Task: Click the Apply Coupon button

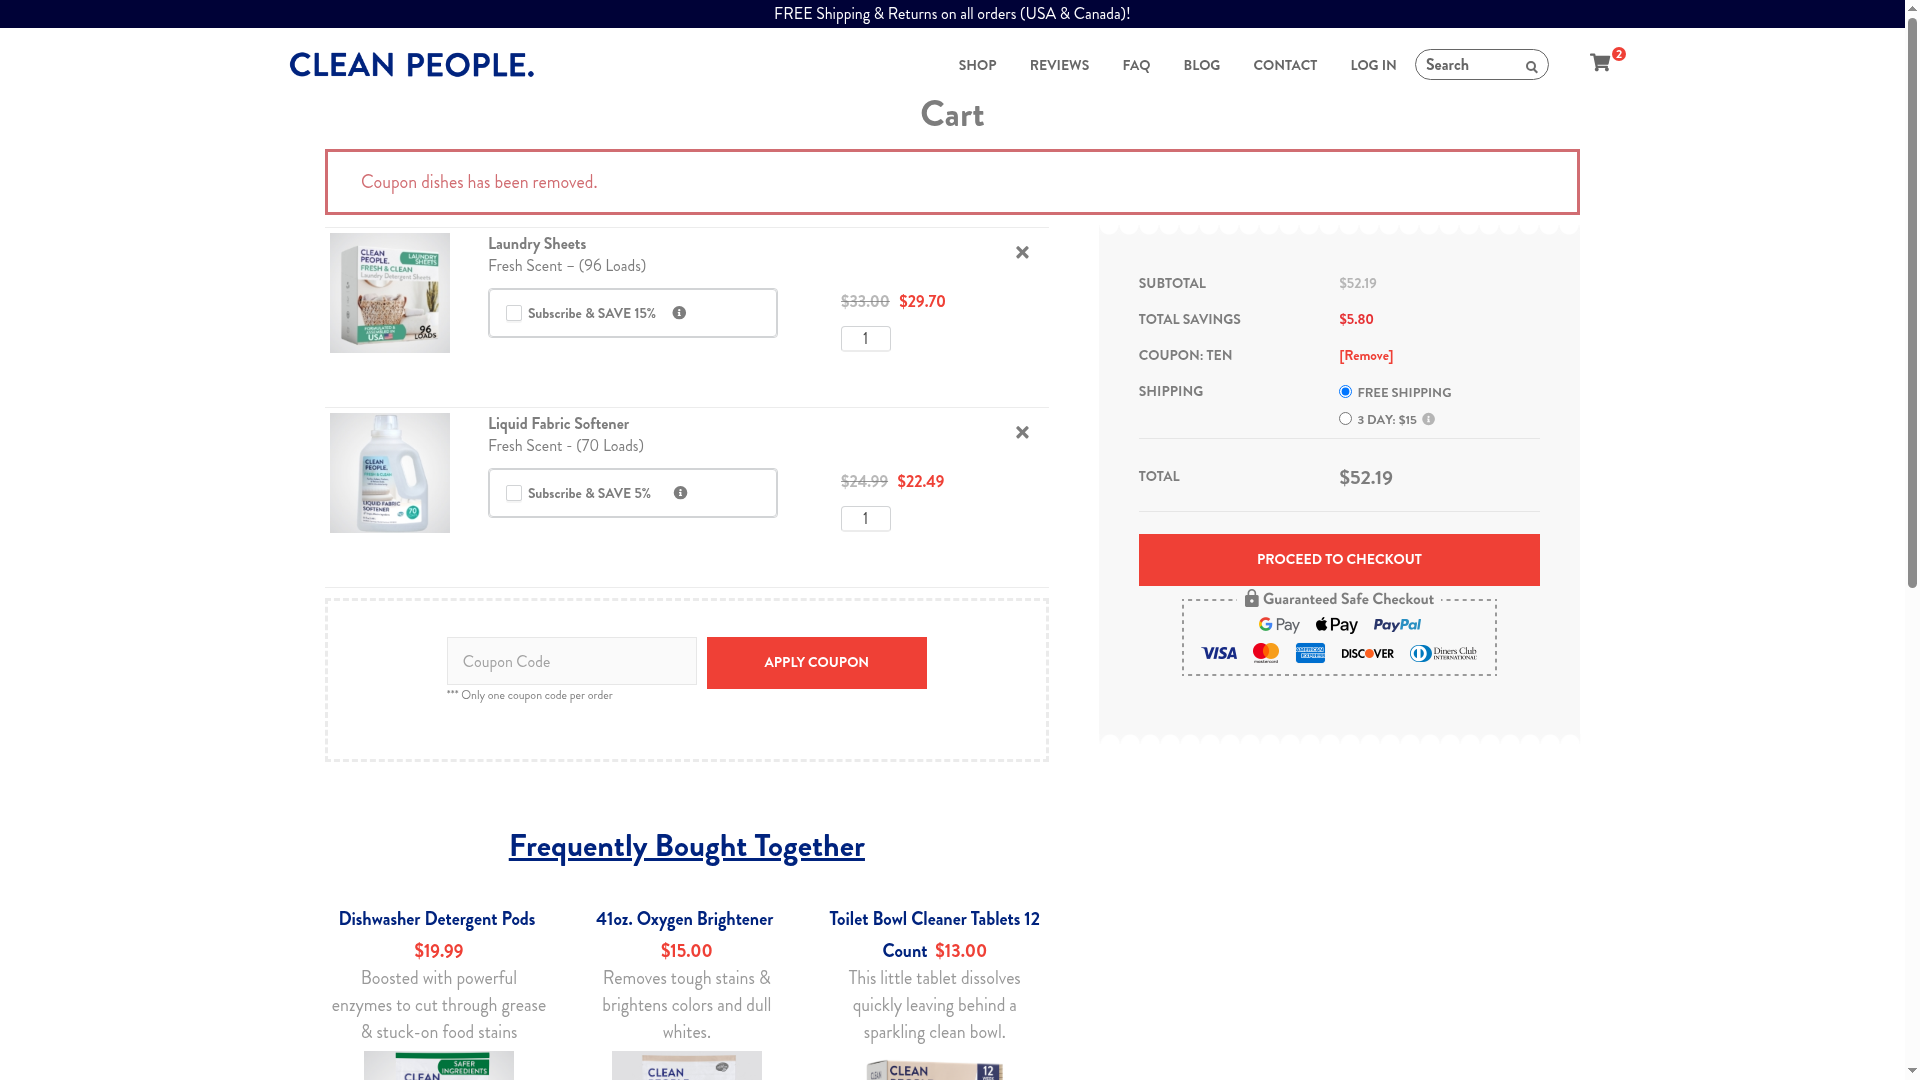Action: point(817,663)
